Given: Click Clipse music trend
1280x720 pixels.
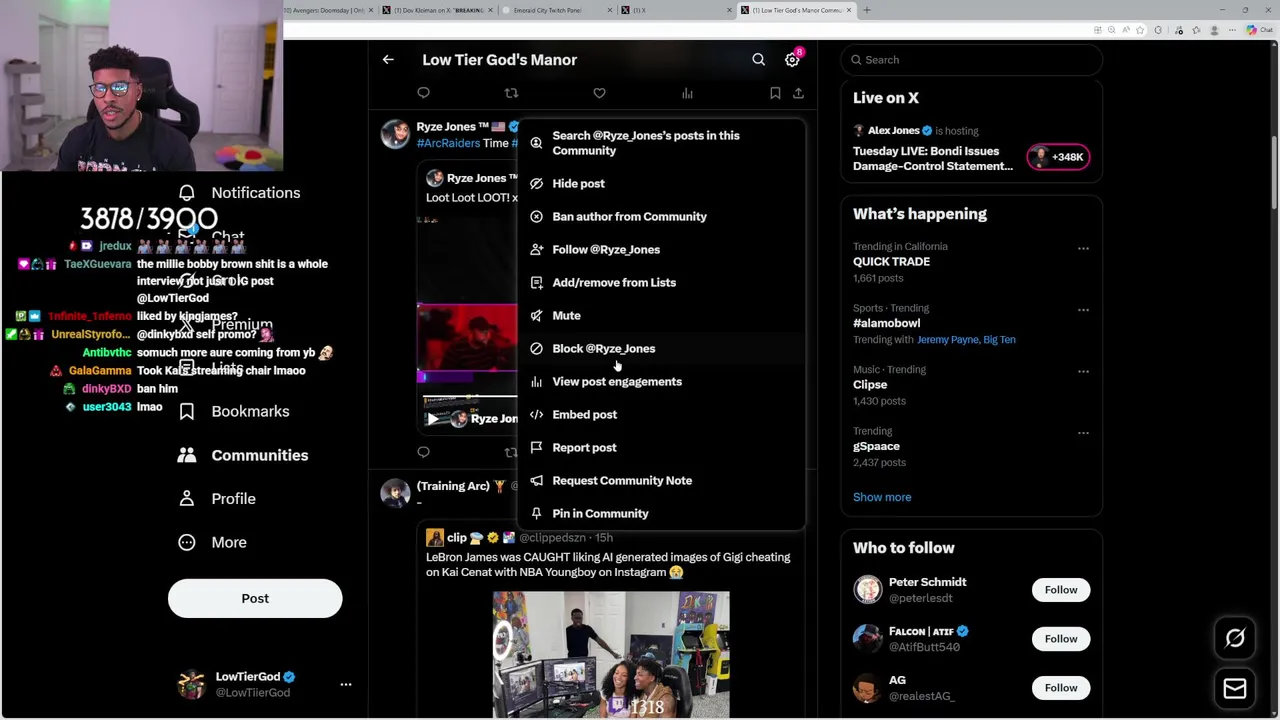Looking at the screenshot, I should point(870,385).
